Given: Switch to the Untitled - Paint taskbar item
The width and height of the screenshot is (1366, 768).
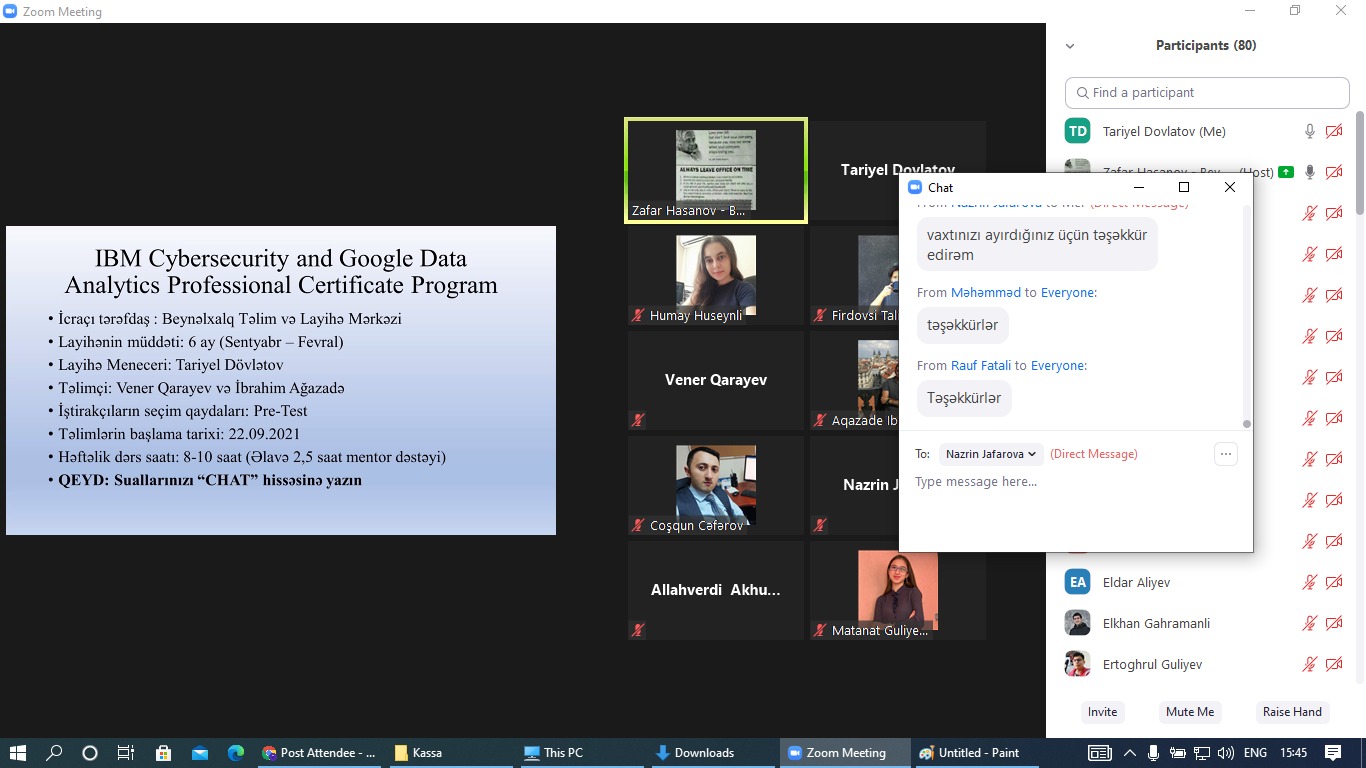Looking at the screenshot, I should click(x=969, y=753).
